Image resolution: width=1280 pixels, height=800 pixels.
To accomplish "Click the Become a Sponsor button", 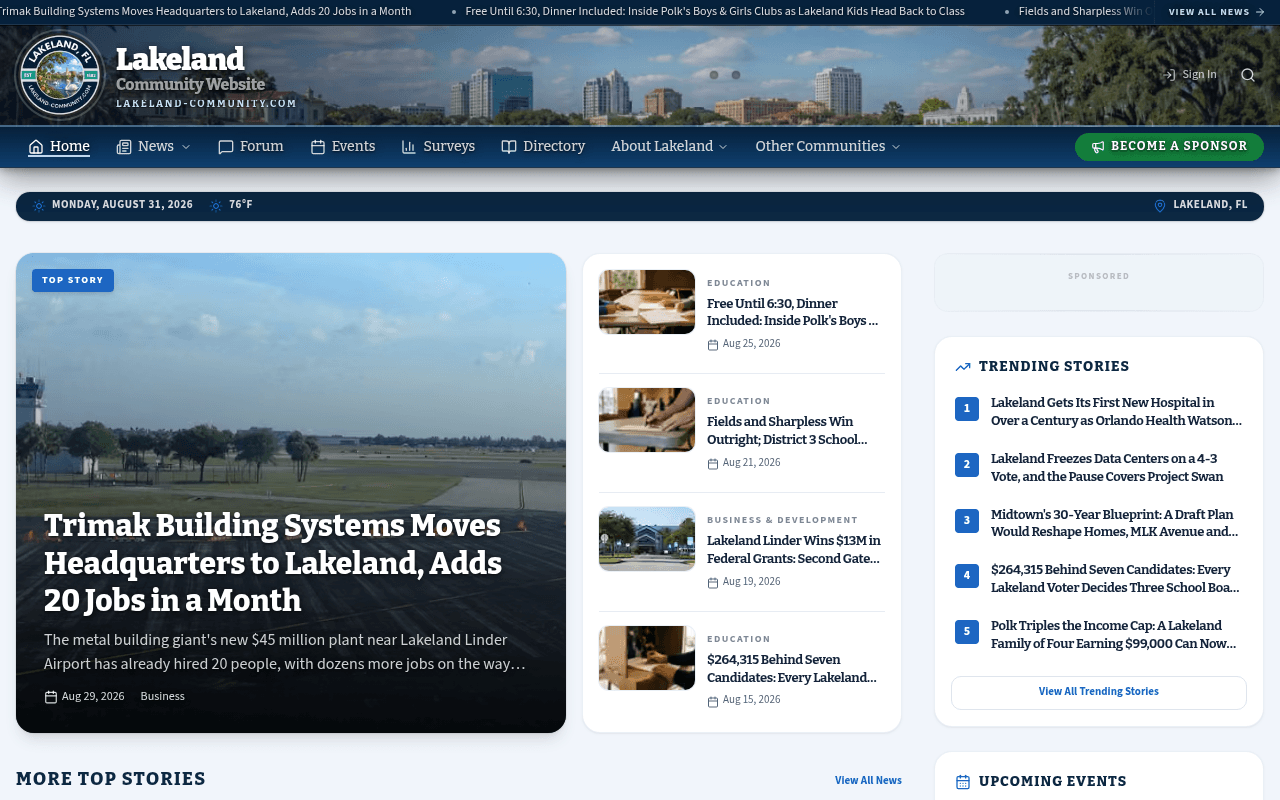I will tap(1169, 147).
